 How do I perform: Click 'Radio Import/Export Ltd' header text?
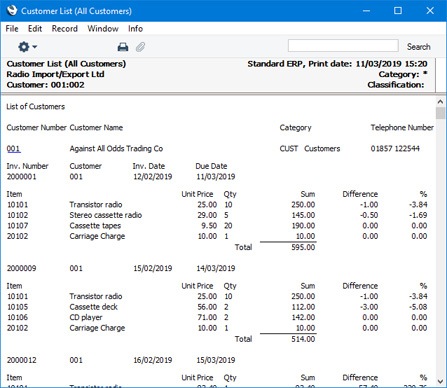click(55, 74)
